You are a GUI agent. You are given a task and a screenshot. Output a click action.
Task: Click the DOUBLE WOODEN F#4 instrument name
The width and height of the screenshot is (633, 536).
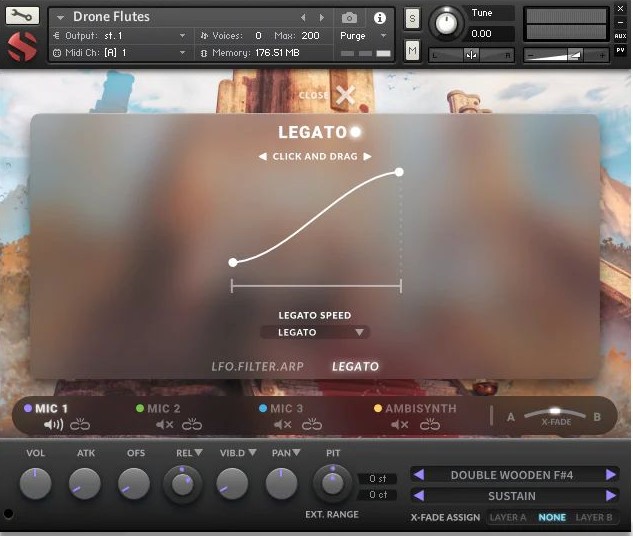click(x=512, y=475)
